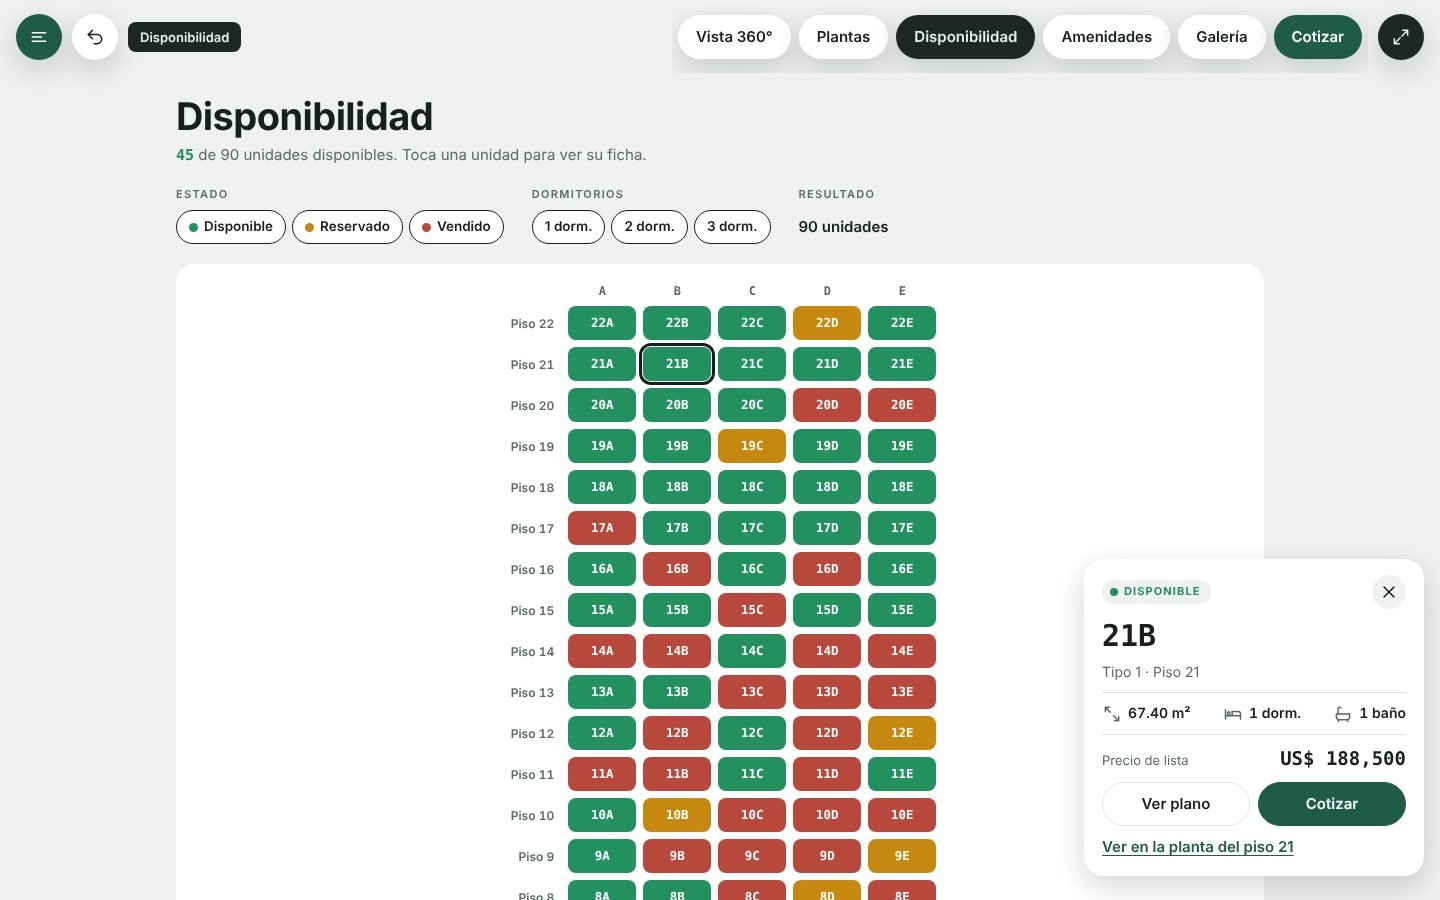Image resolution: width=1440 pixels, height=900 pixels.
Task: Click the area icon beside 67.40 m²
Action: click(1112, 714)
